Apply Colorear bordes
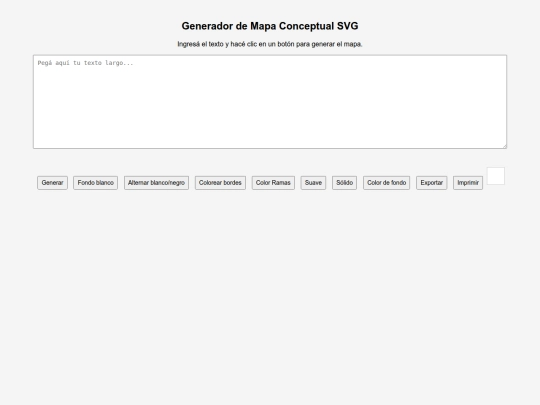 coord(220,183)
